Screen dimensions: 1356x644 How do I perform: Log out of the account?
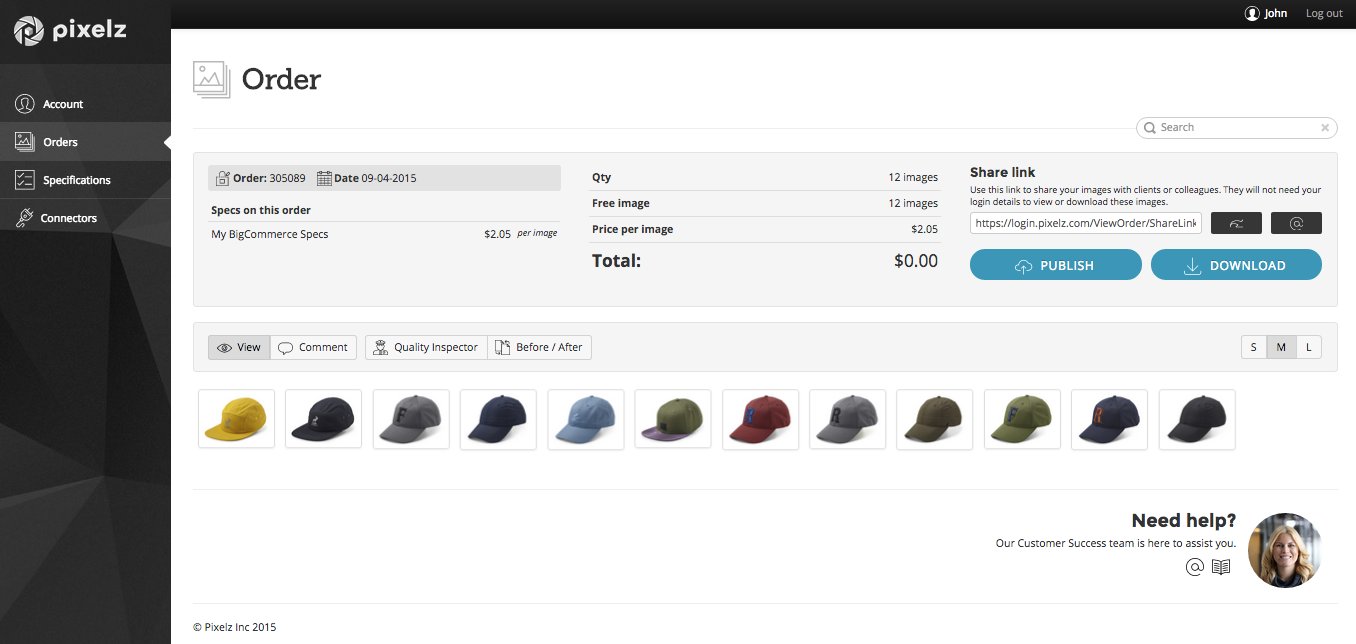[1324, 14]
